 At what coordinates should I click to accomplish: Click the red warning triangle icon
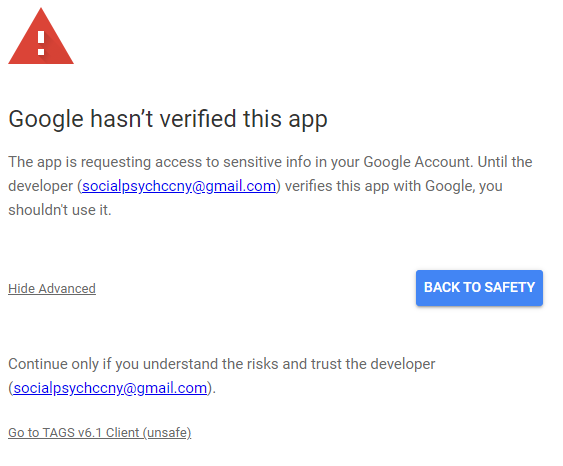[x=41, y=38]
